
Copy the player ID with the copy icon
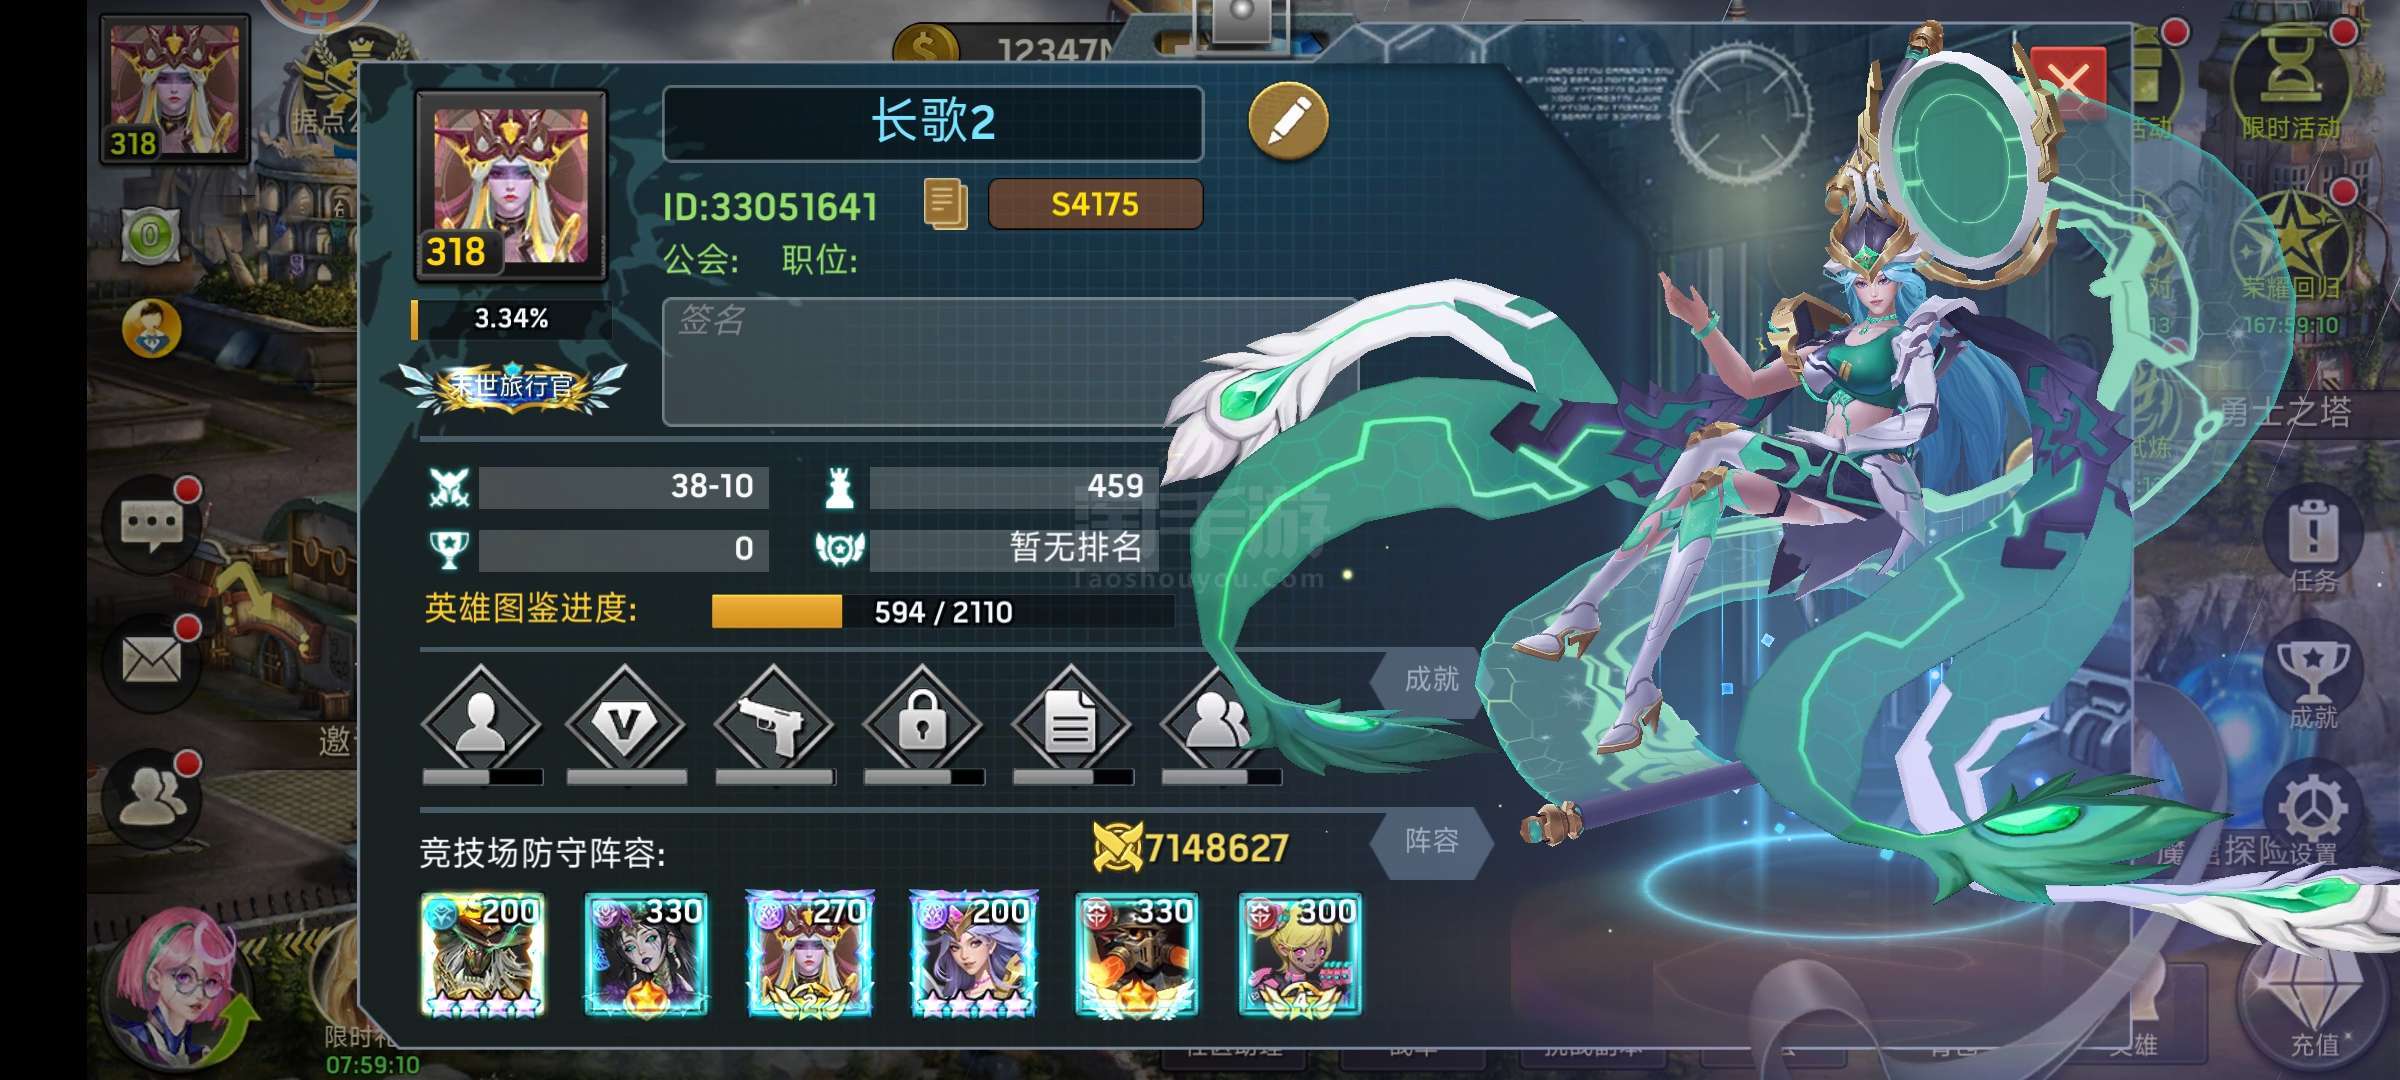(945, 204)
